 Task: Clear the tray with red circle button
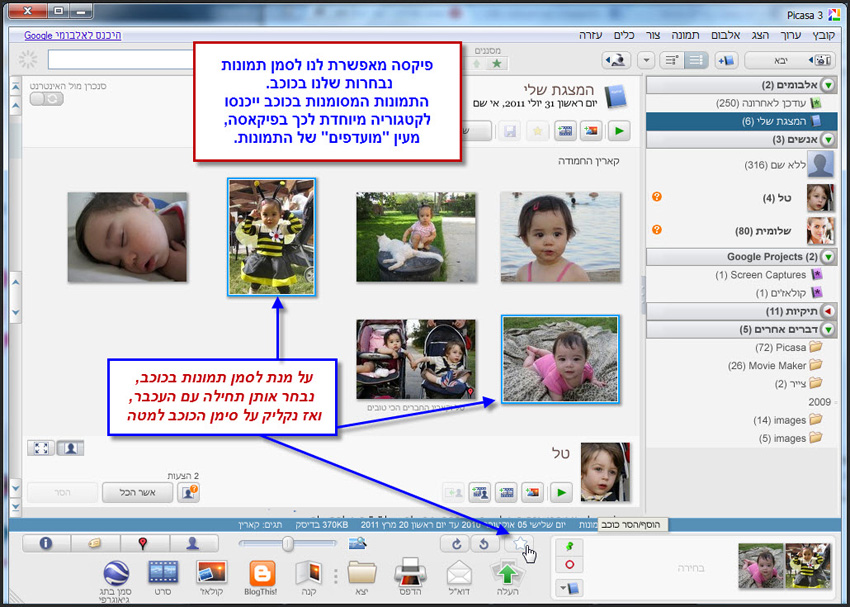click(570, 565)
